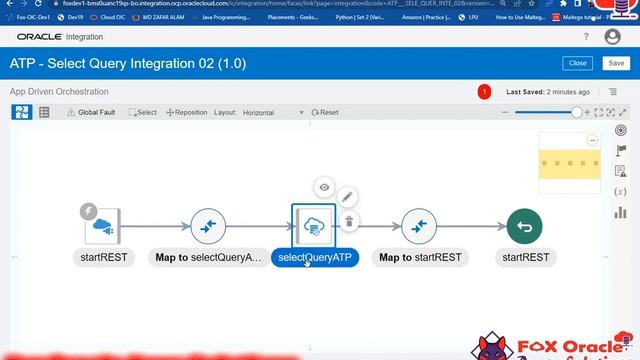Viewport: 640px width, 360px height.
Task: Select Map to selectQueryA mapper node
Action: click(208, 226)
